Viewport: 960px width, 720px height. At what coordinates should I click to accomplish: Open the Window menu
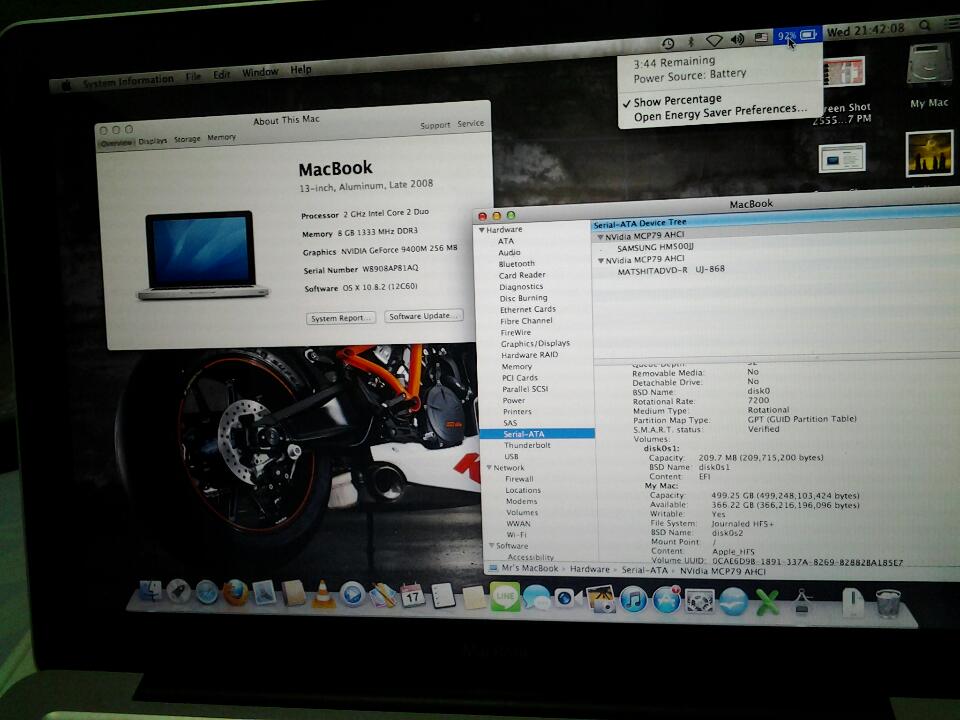pos(260,72)
